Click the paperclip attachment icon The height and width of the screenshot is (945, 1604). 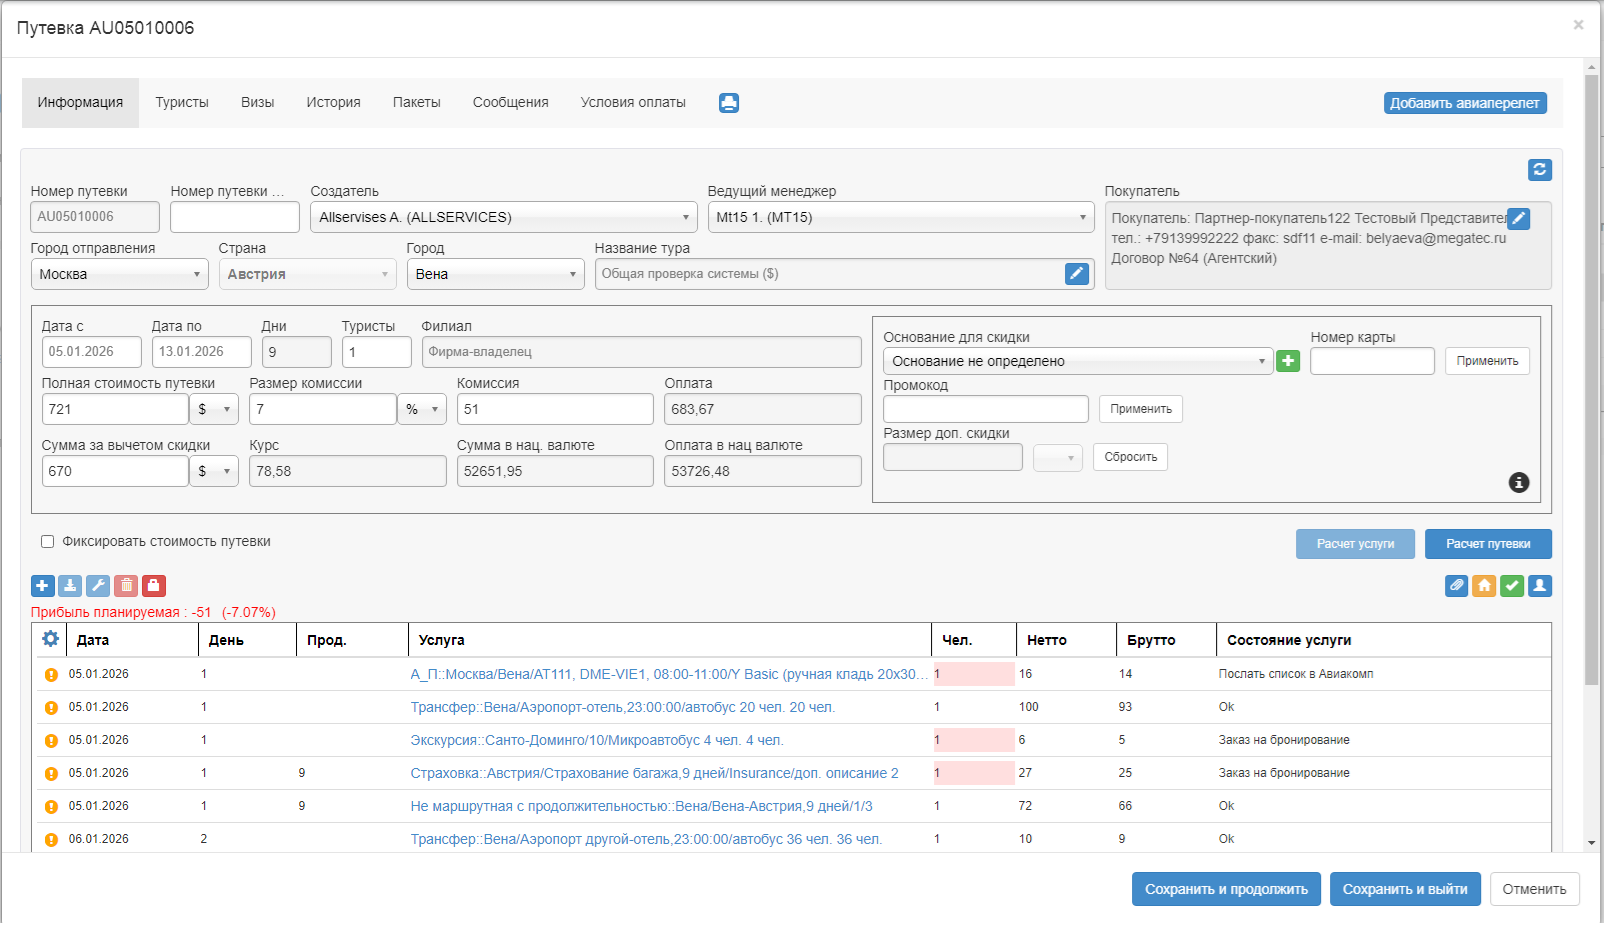pyautogui.click(x=1457, y=586)
